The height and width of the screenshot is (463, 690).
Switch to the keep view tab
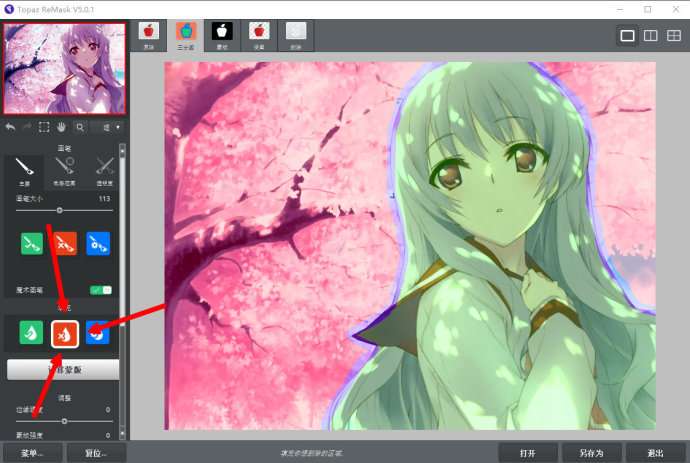tap(259, 36)
